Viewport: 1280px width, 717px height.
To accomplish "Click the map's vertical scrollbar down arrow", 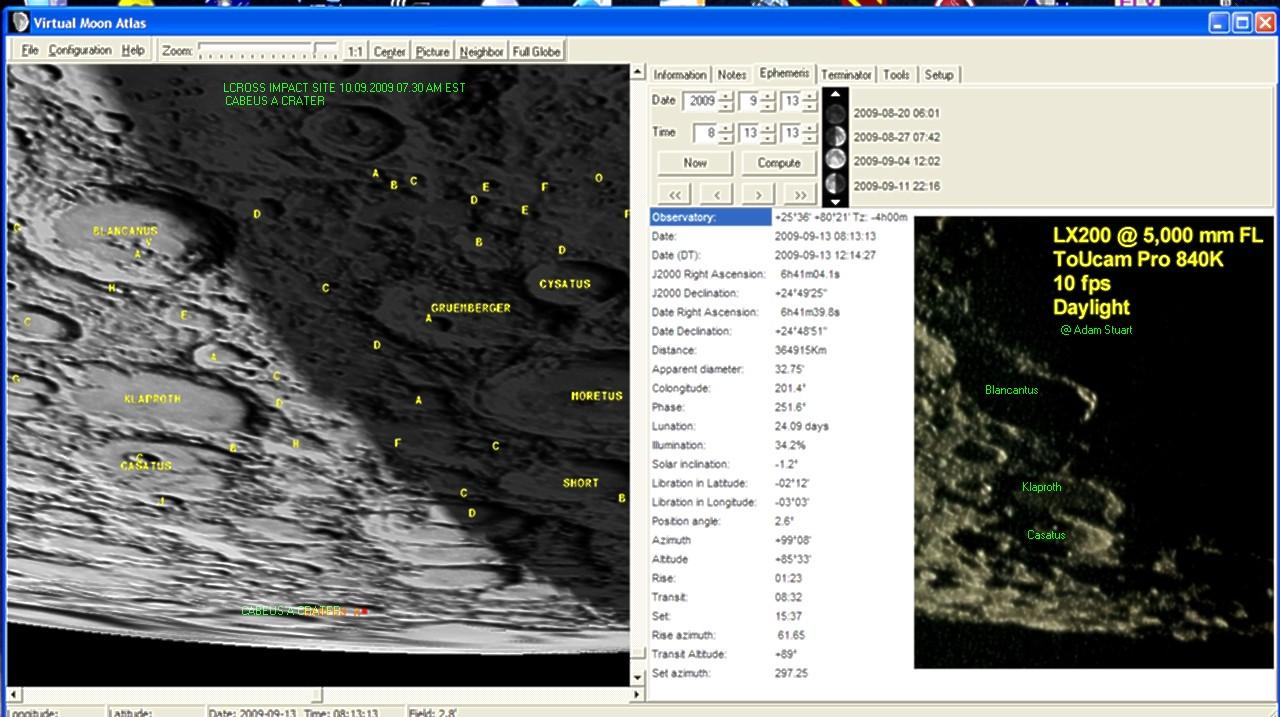I will pos(638,677).
